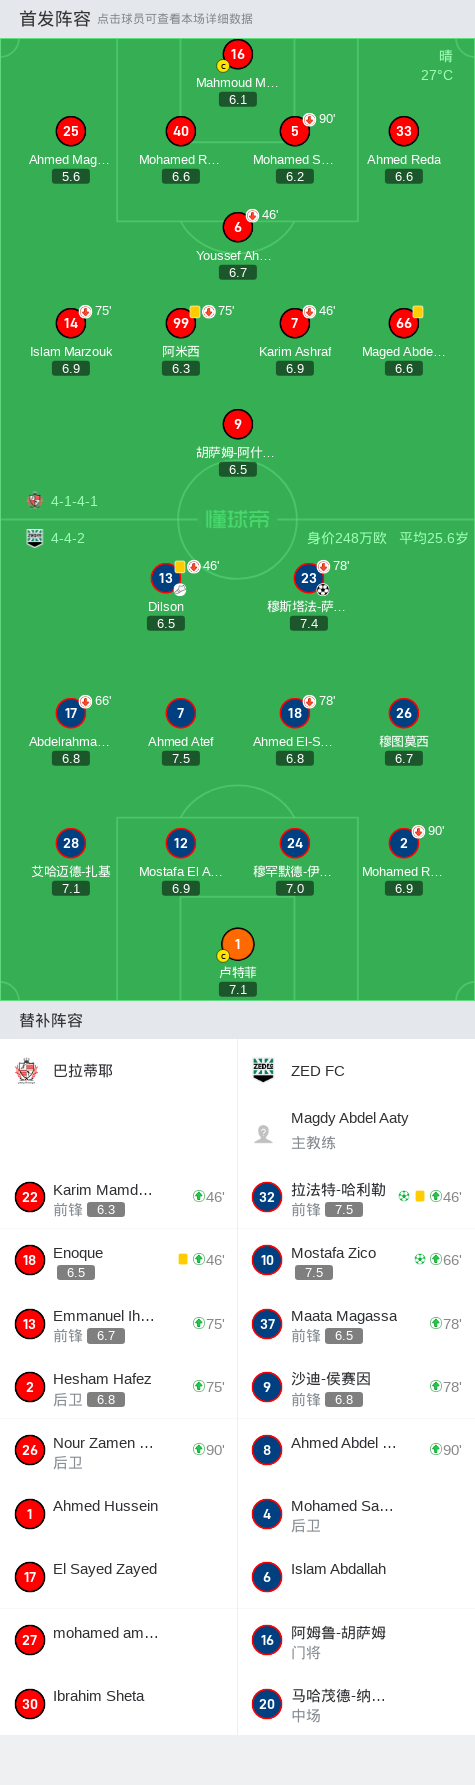Click the 巴拉蒂耶 team logo
The width and height of the screenshot is (475, 1785).
click(x=27, y=1071)
